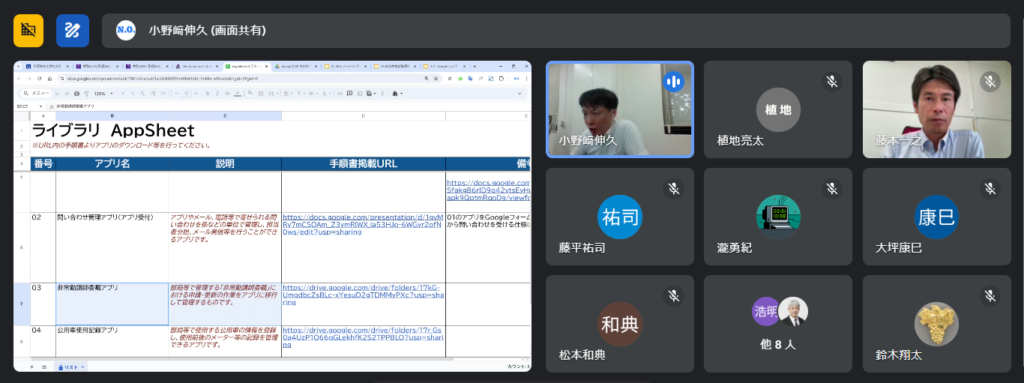
Task: Click the アプリ名 header cell
Action: [112, 163]
